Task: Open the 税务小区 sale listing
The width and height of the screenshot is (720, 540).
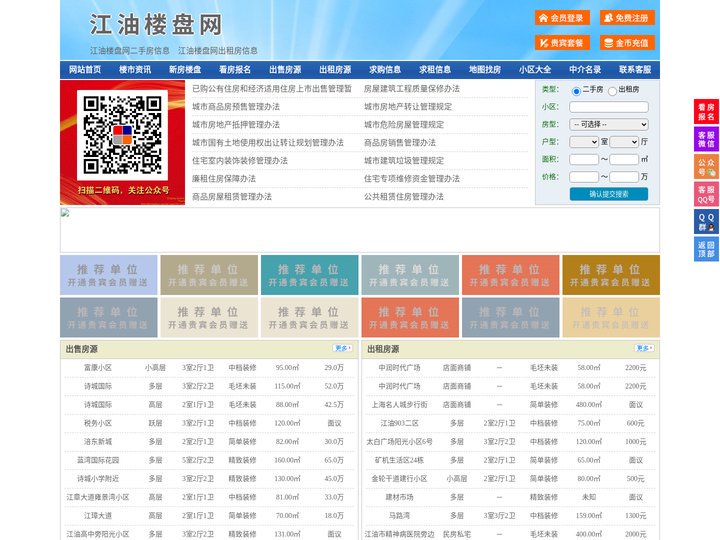Action: tap(98, 423)
